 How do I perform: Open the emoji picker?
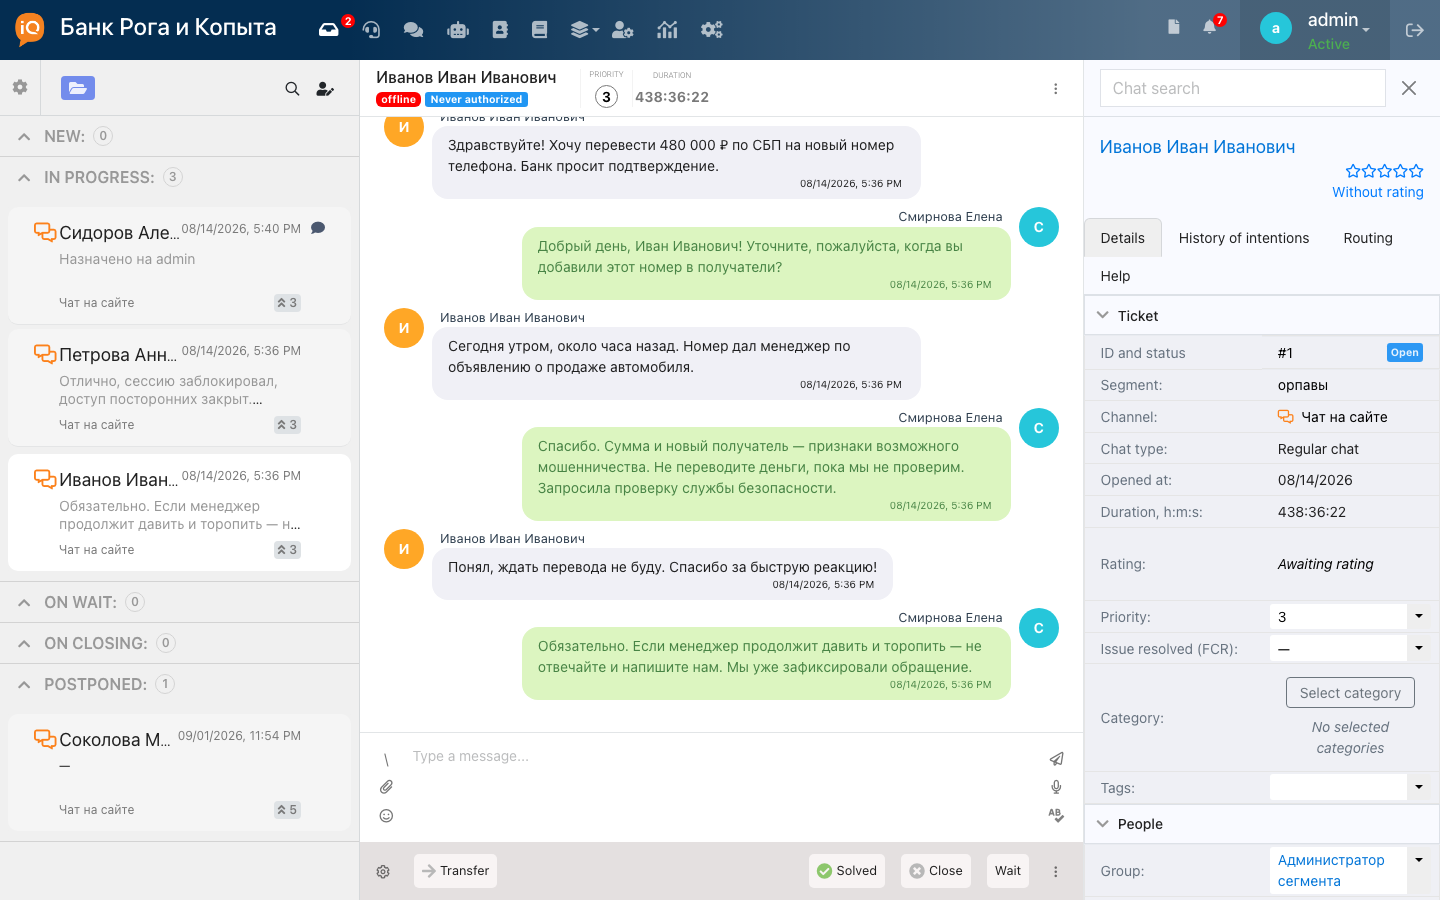pos(386,816)
